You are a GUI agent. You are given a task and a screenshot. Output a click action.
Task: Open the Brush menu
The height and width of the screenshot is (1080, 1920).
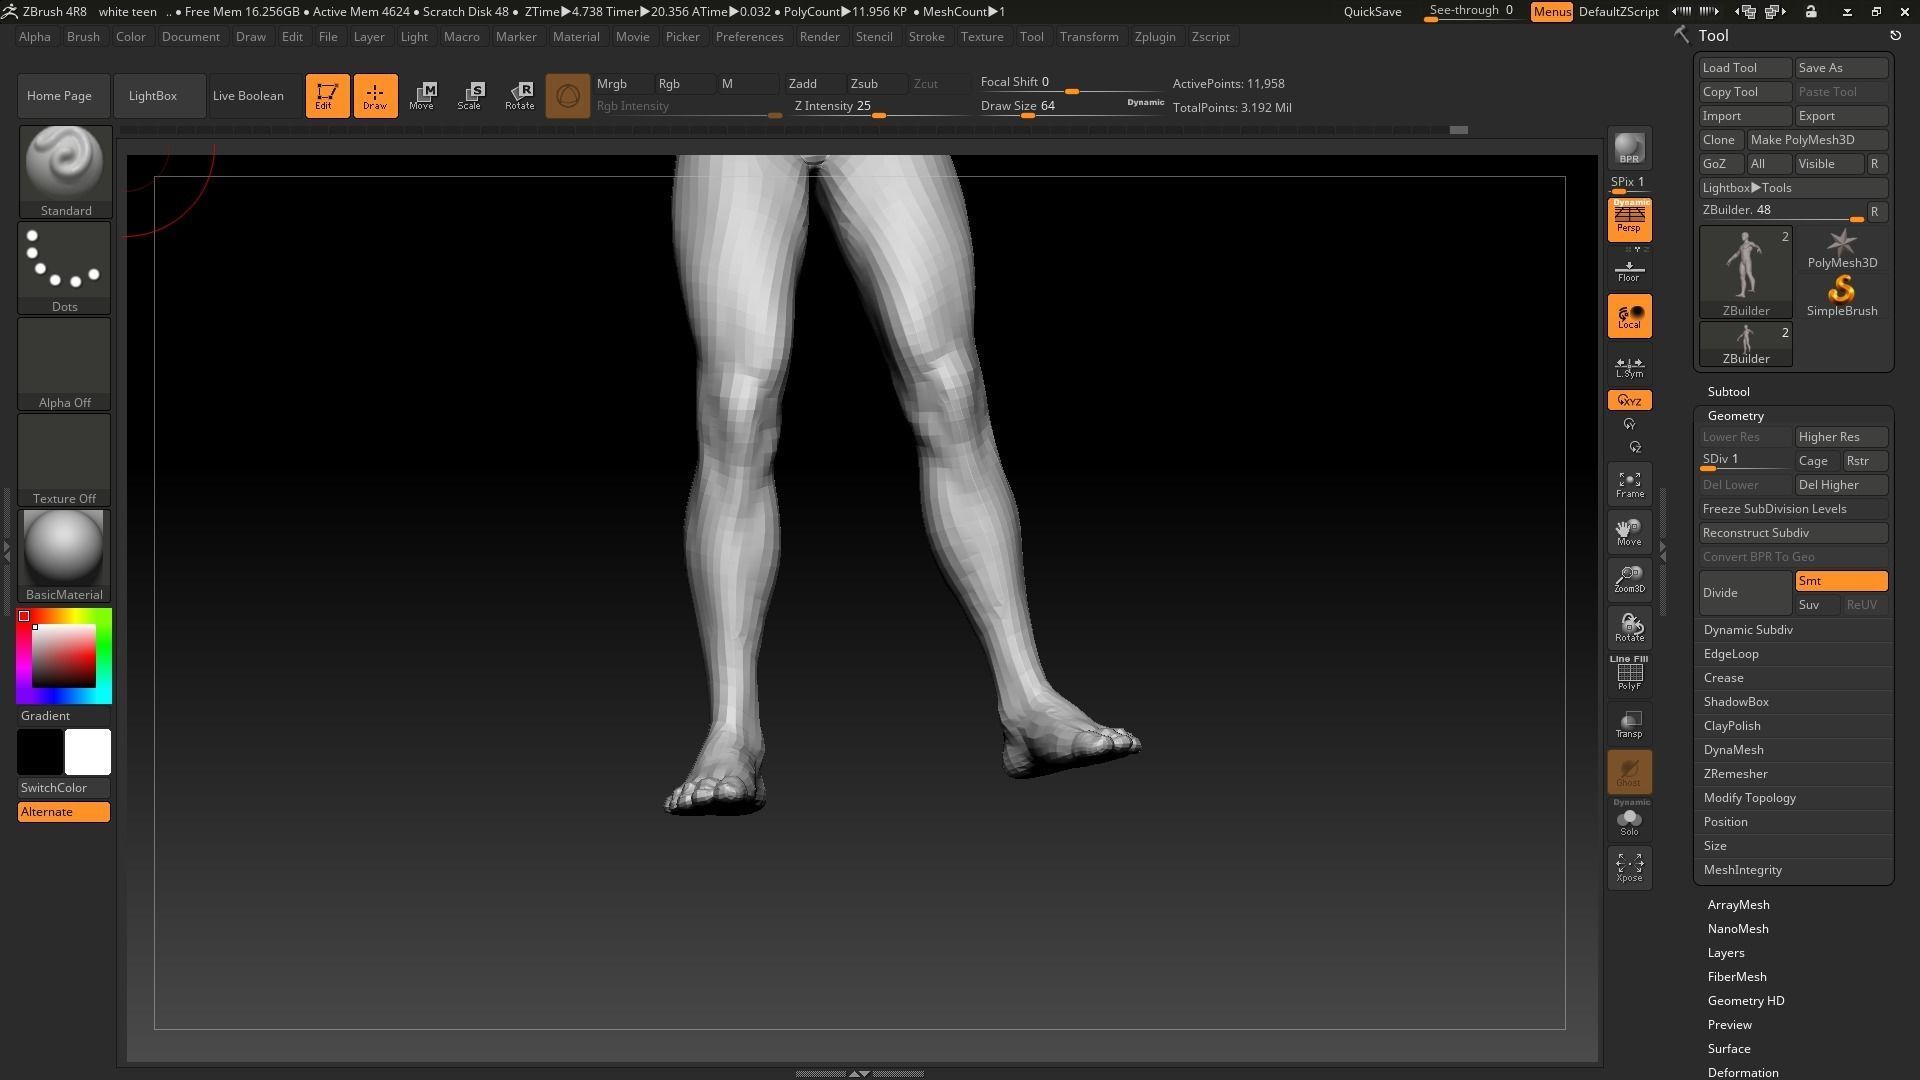(x=83, y=37)
